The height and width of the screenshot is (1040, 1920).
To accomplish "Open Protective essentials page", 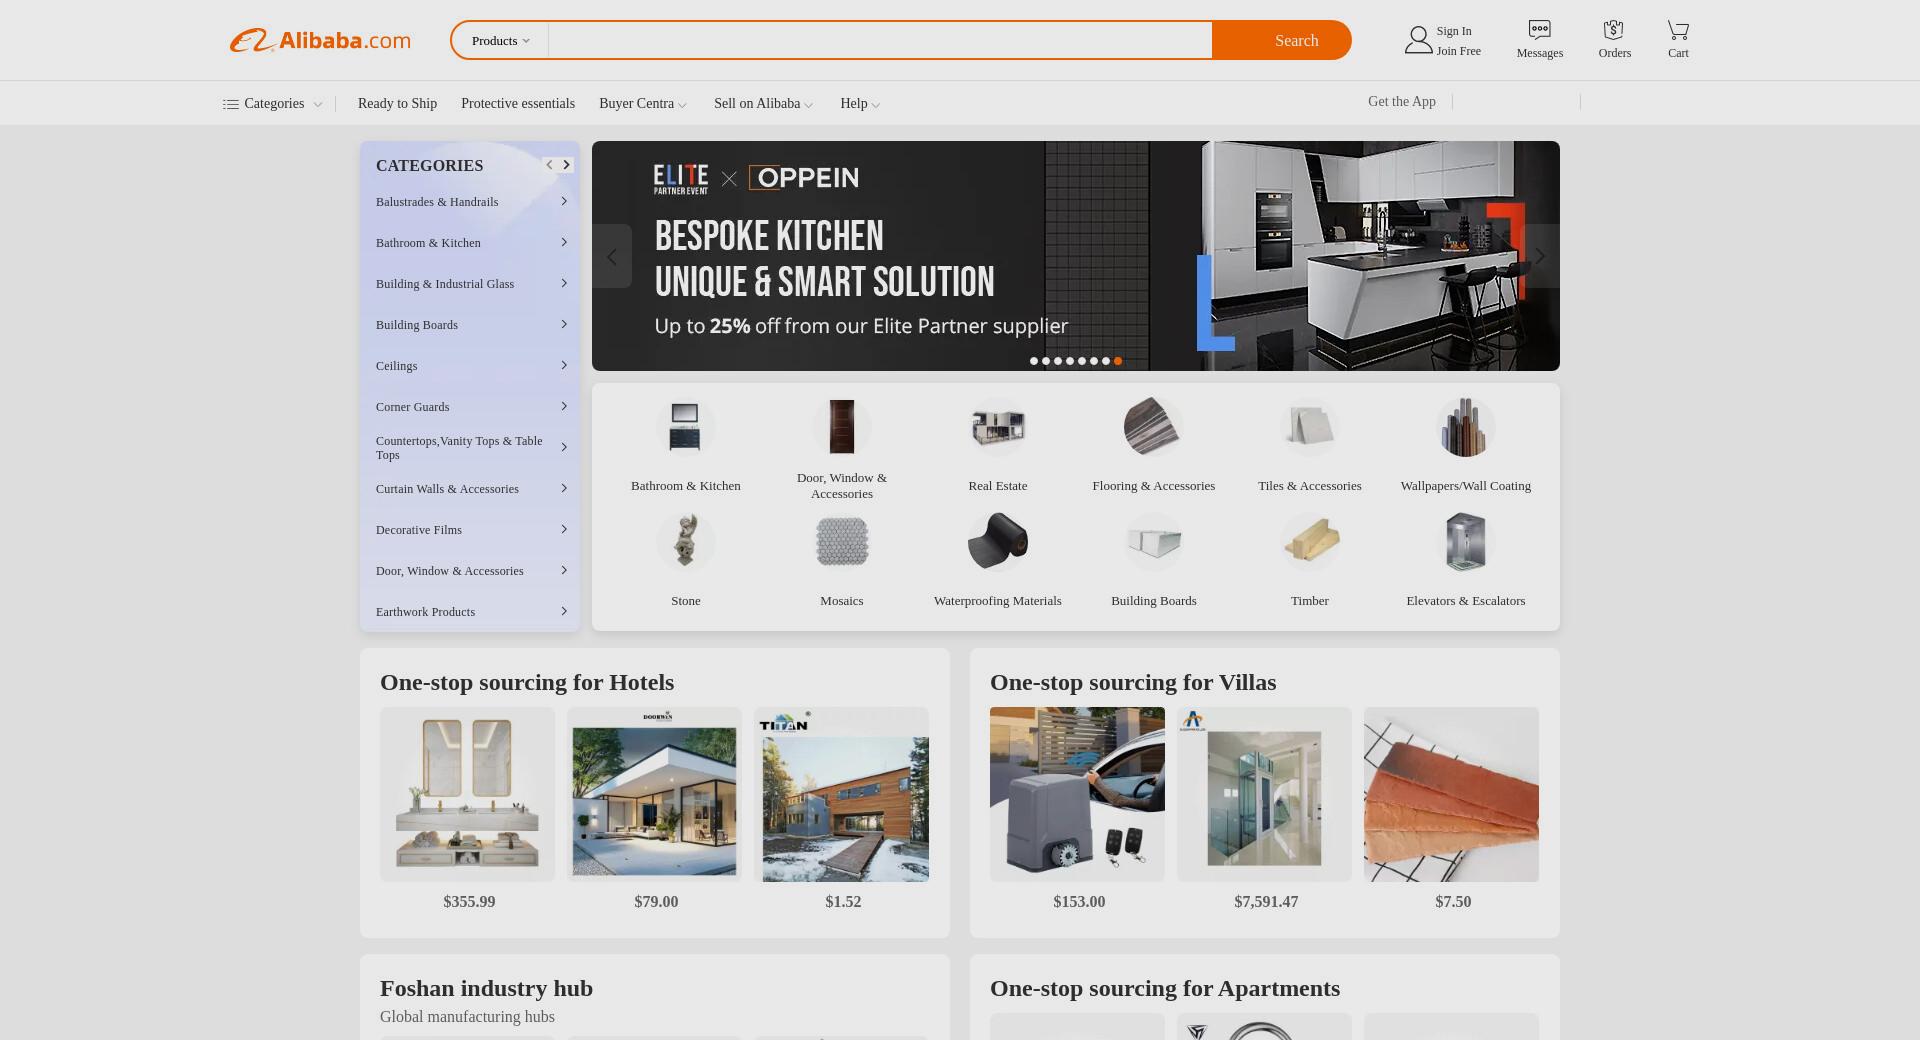I will [x=518, y=104].
